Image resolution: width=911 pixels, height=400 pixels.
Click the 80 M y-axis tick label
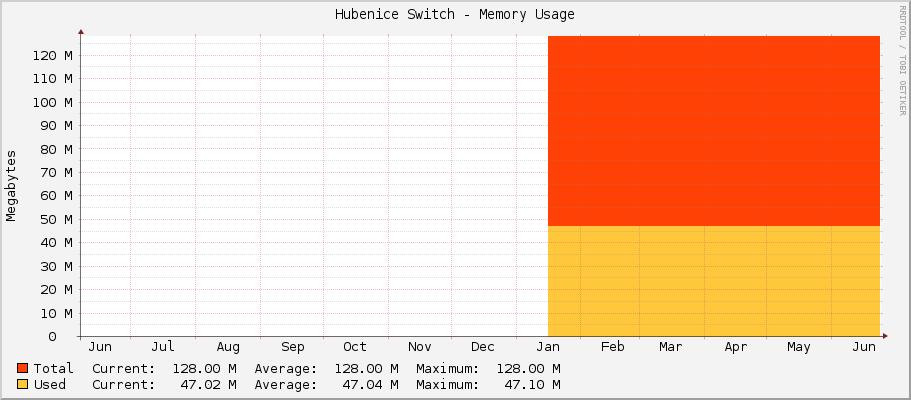[57, 149]
